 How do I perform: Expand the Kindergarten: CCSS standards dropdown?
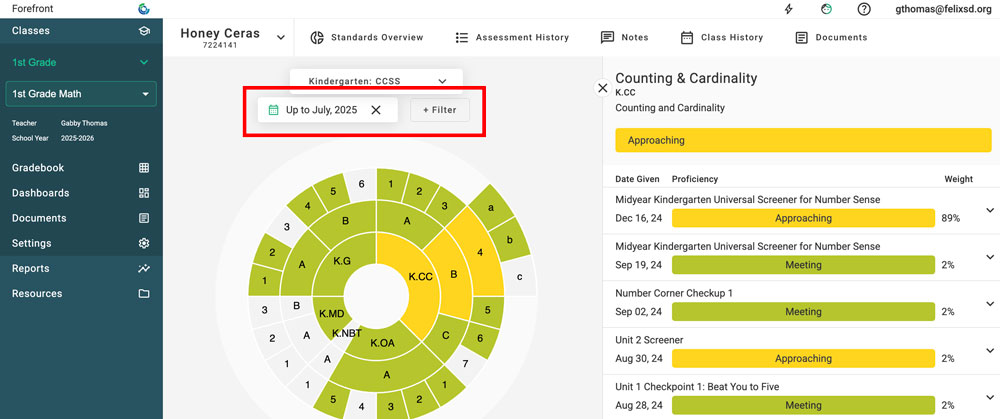point(442,80)
